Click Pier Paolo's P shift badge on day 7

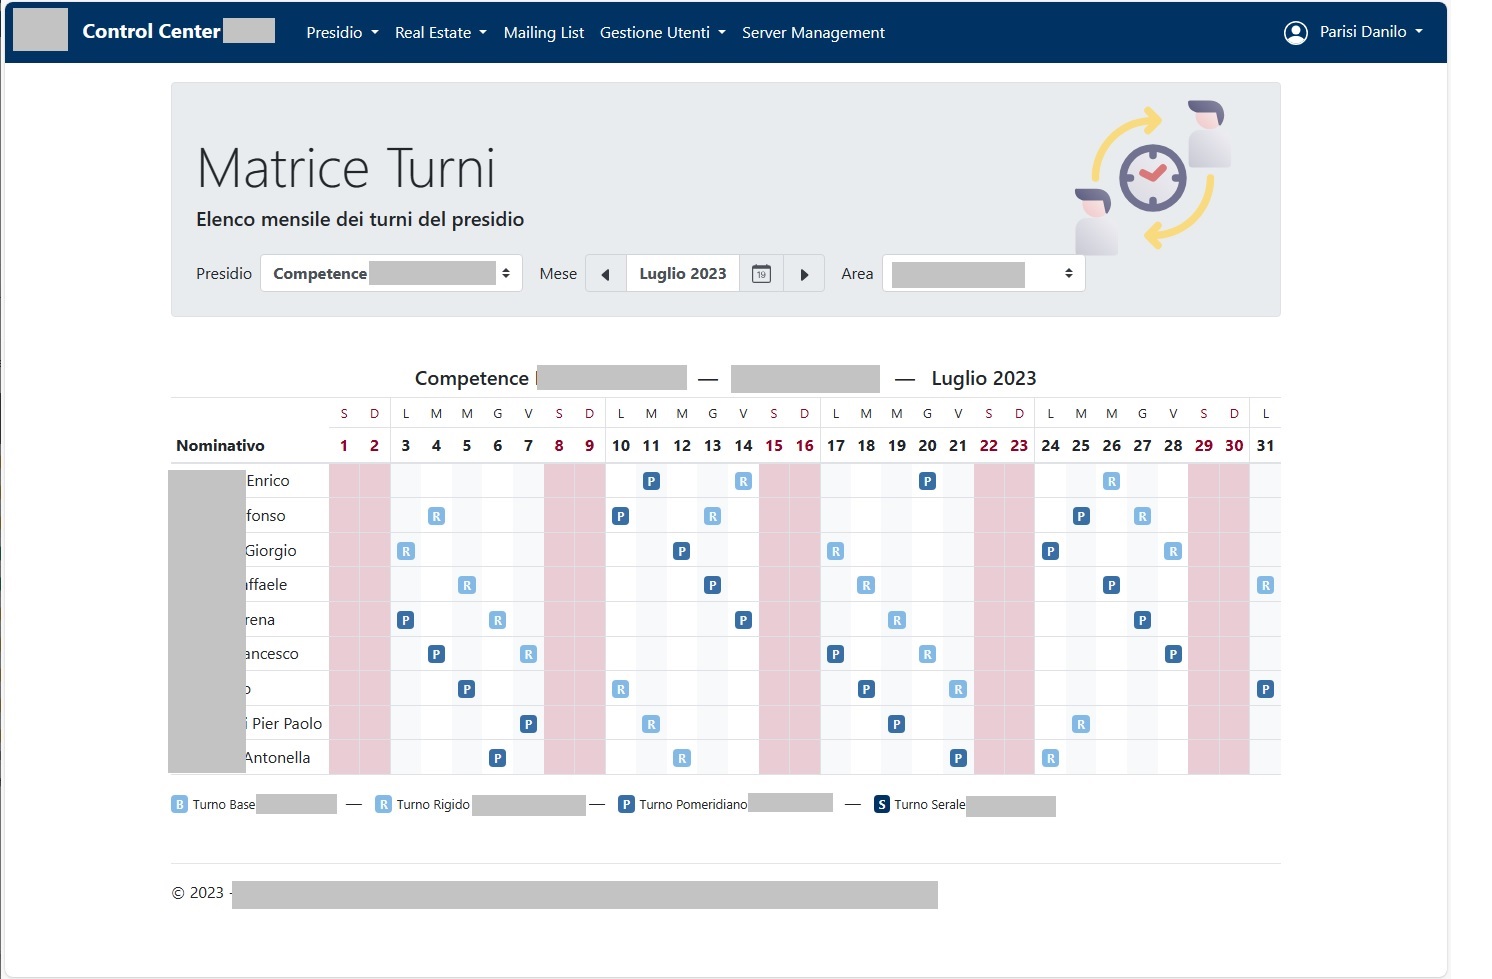tap(528, 724)
